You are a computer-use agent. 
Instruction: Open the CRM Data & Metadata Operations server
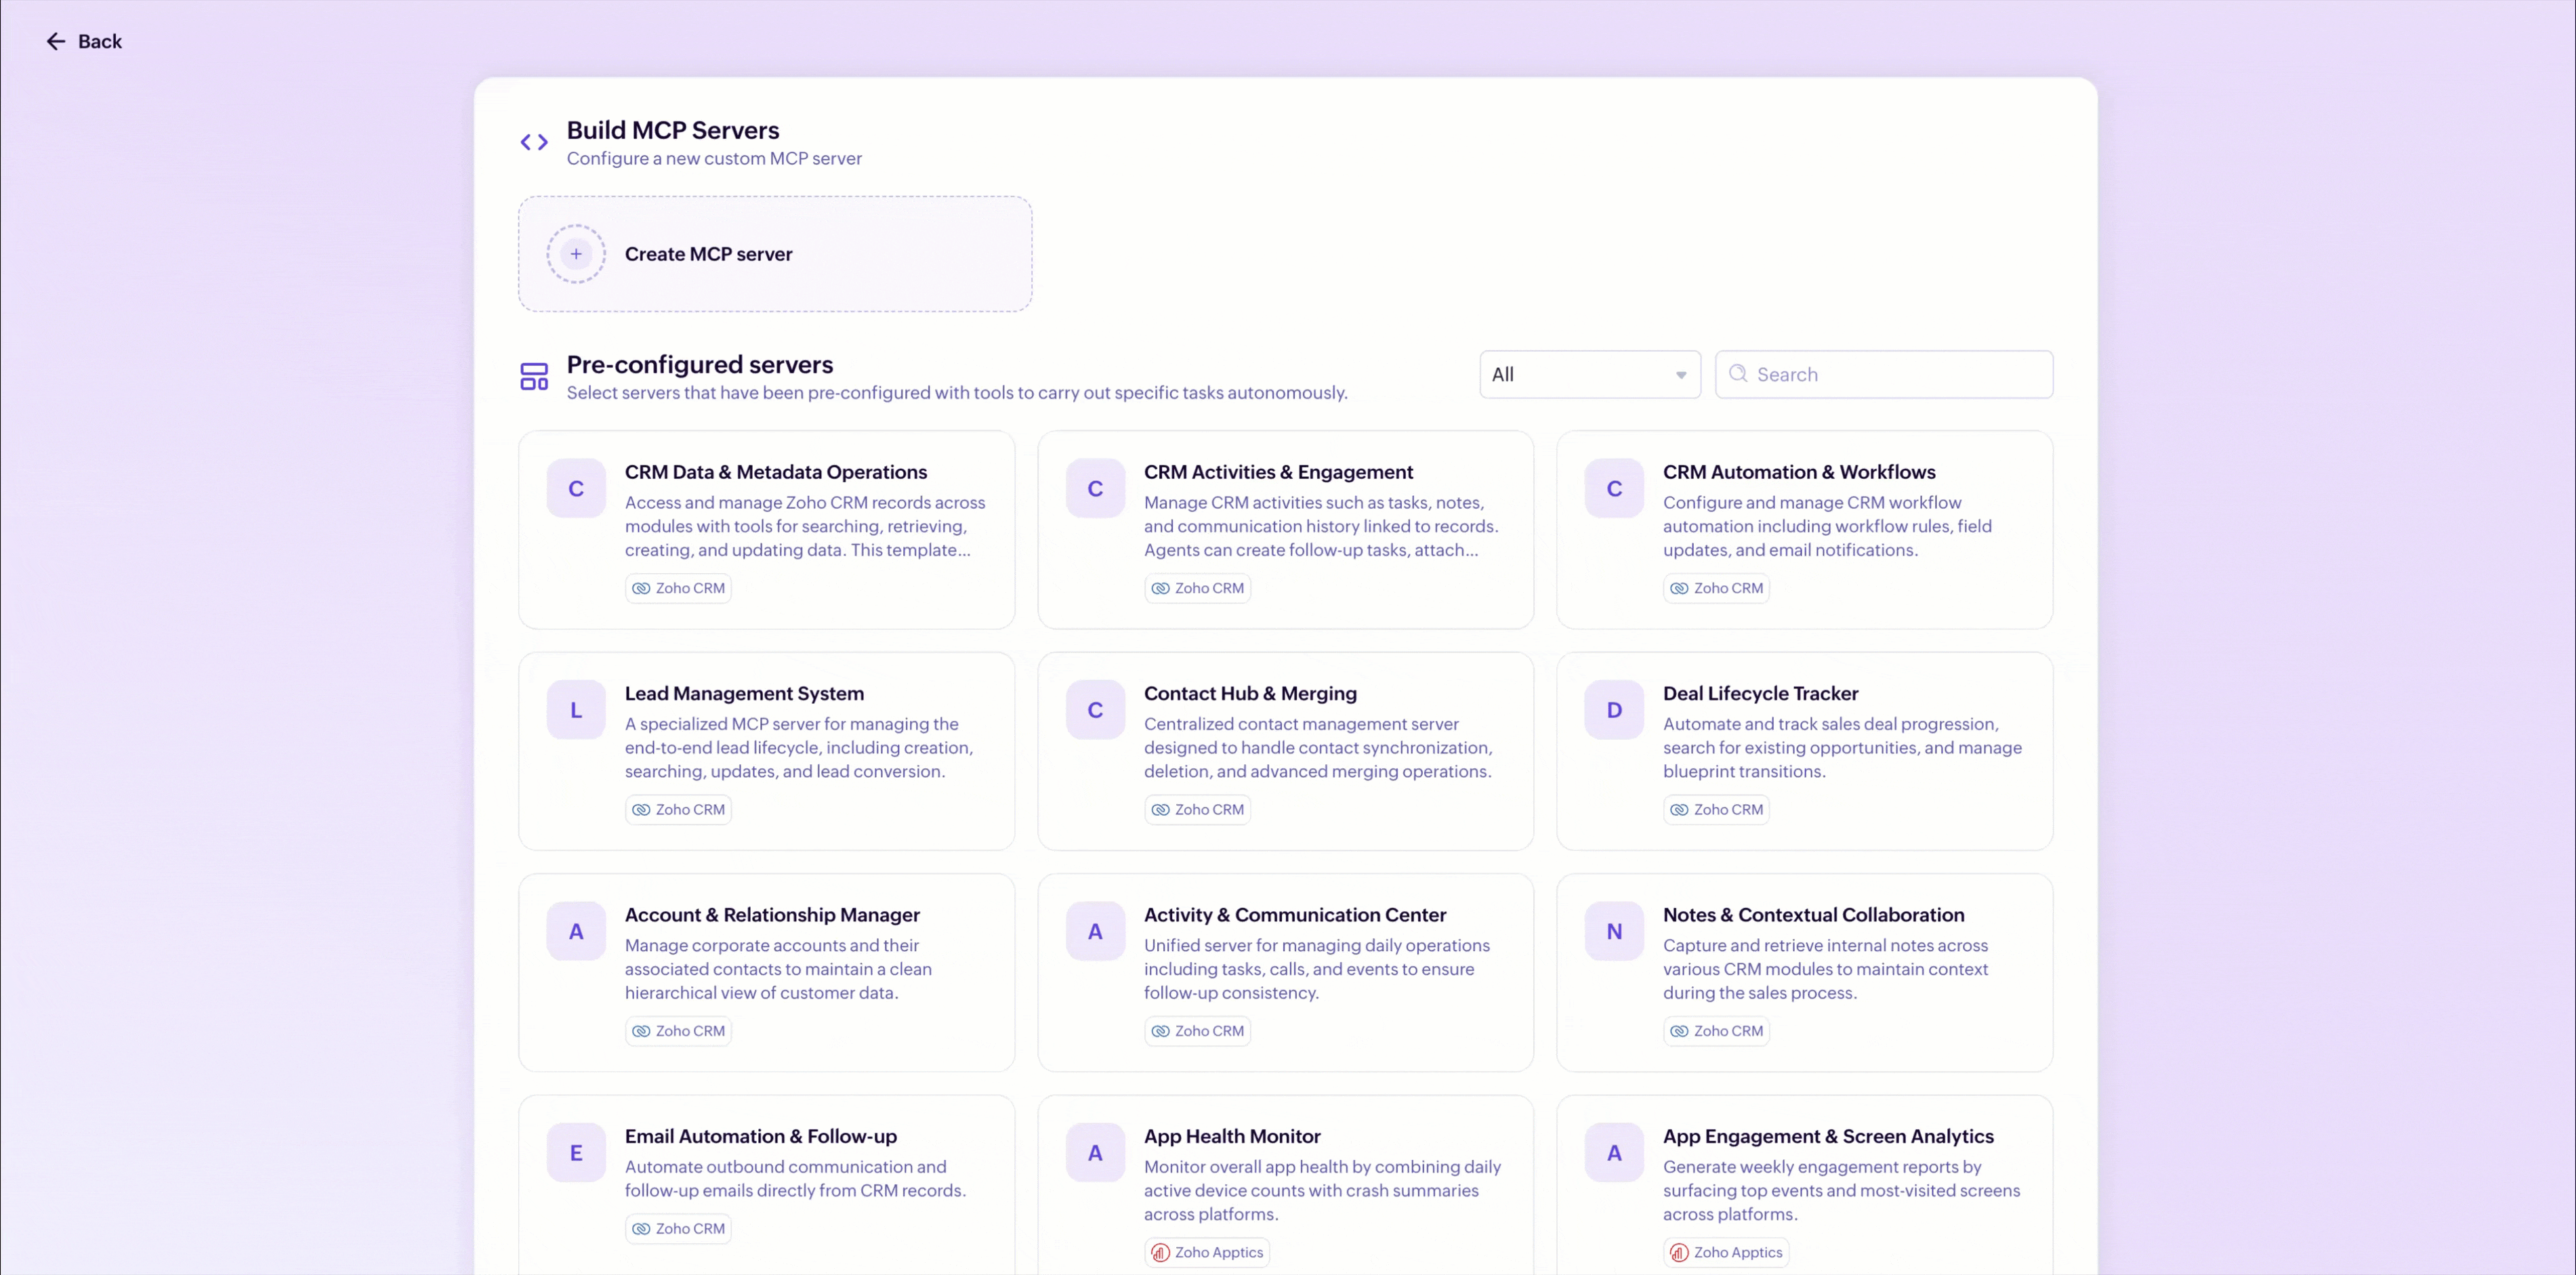pyautogui.click(x=767, y=529)
